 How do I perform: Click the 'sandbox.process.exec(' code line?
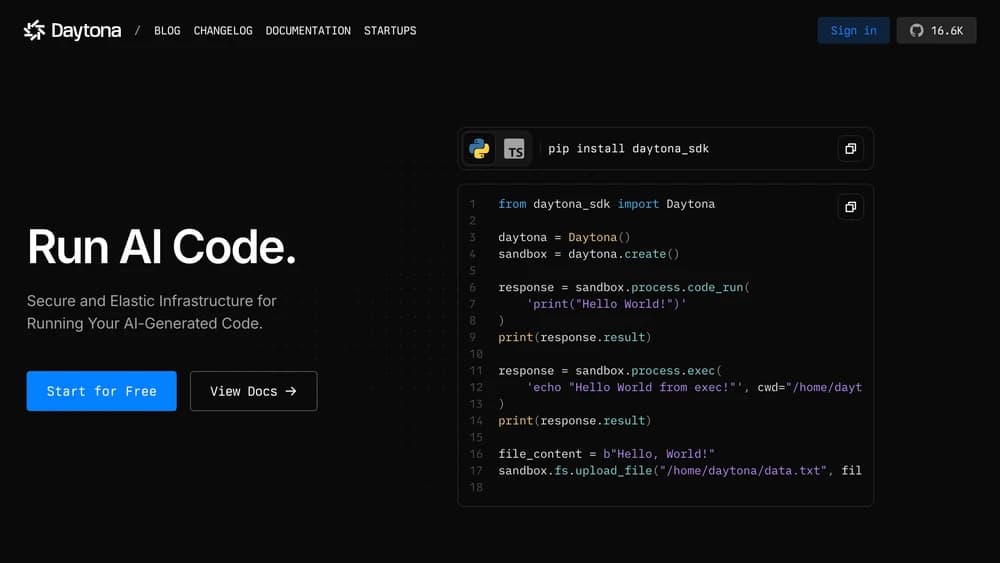(x=610, y=370)
